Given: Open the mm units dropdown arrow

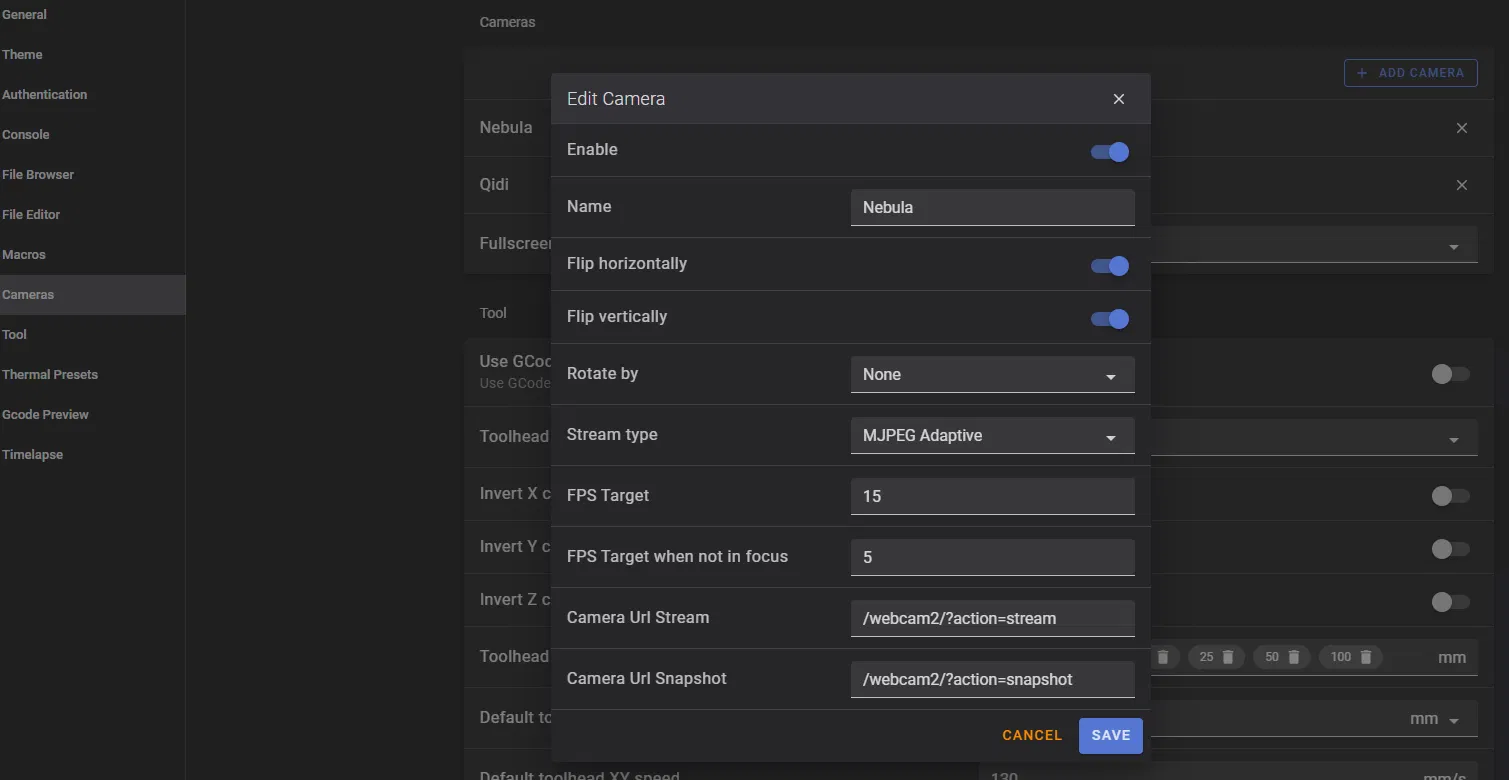Looking at the screenshot, I should coord(1454,720).
